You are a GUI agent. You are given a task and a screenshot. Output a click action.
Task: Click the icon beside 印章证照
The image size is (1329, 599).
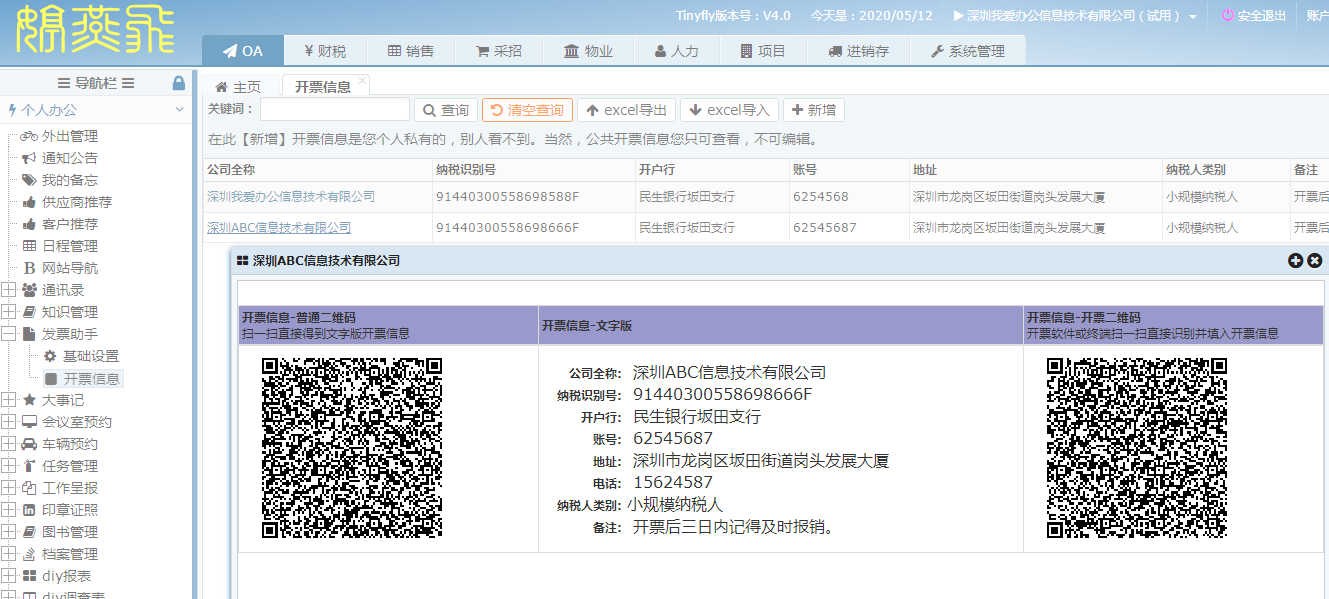point(29,510)
